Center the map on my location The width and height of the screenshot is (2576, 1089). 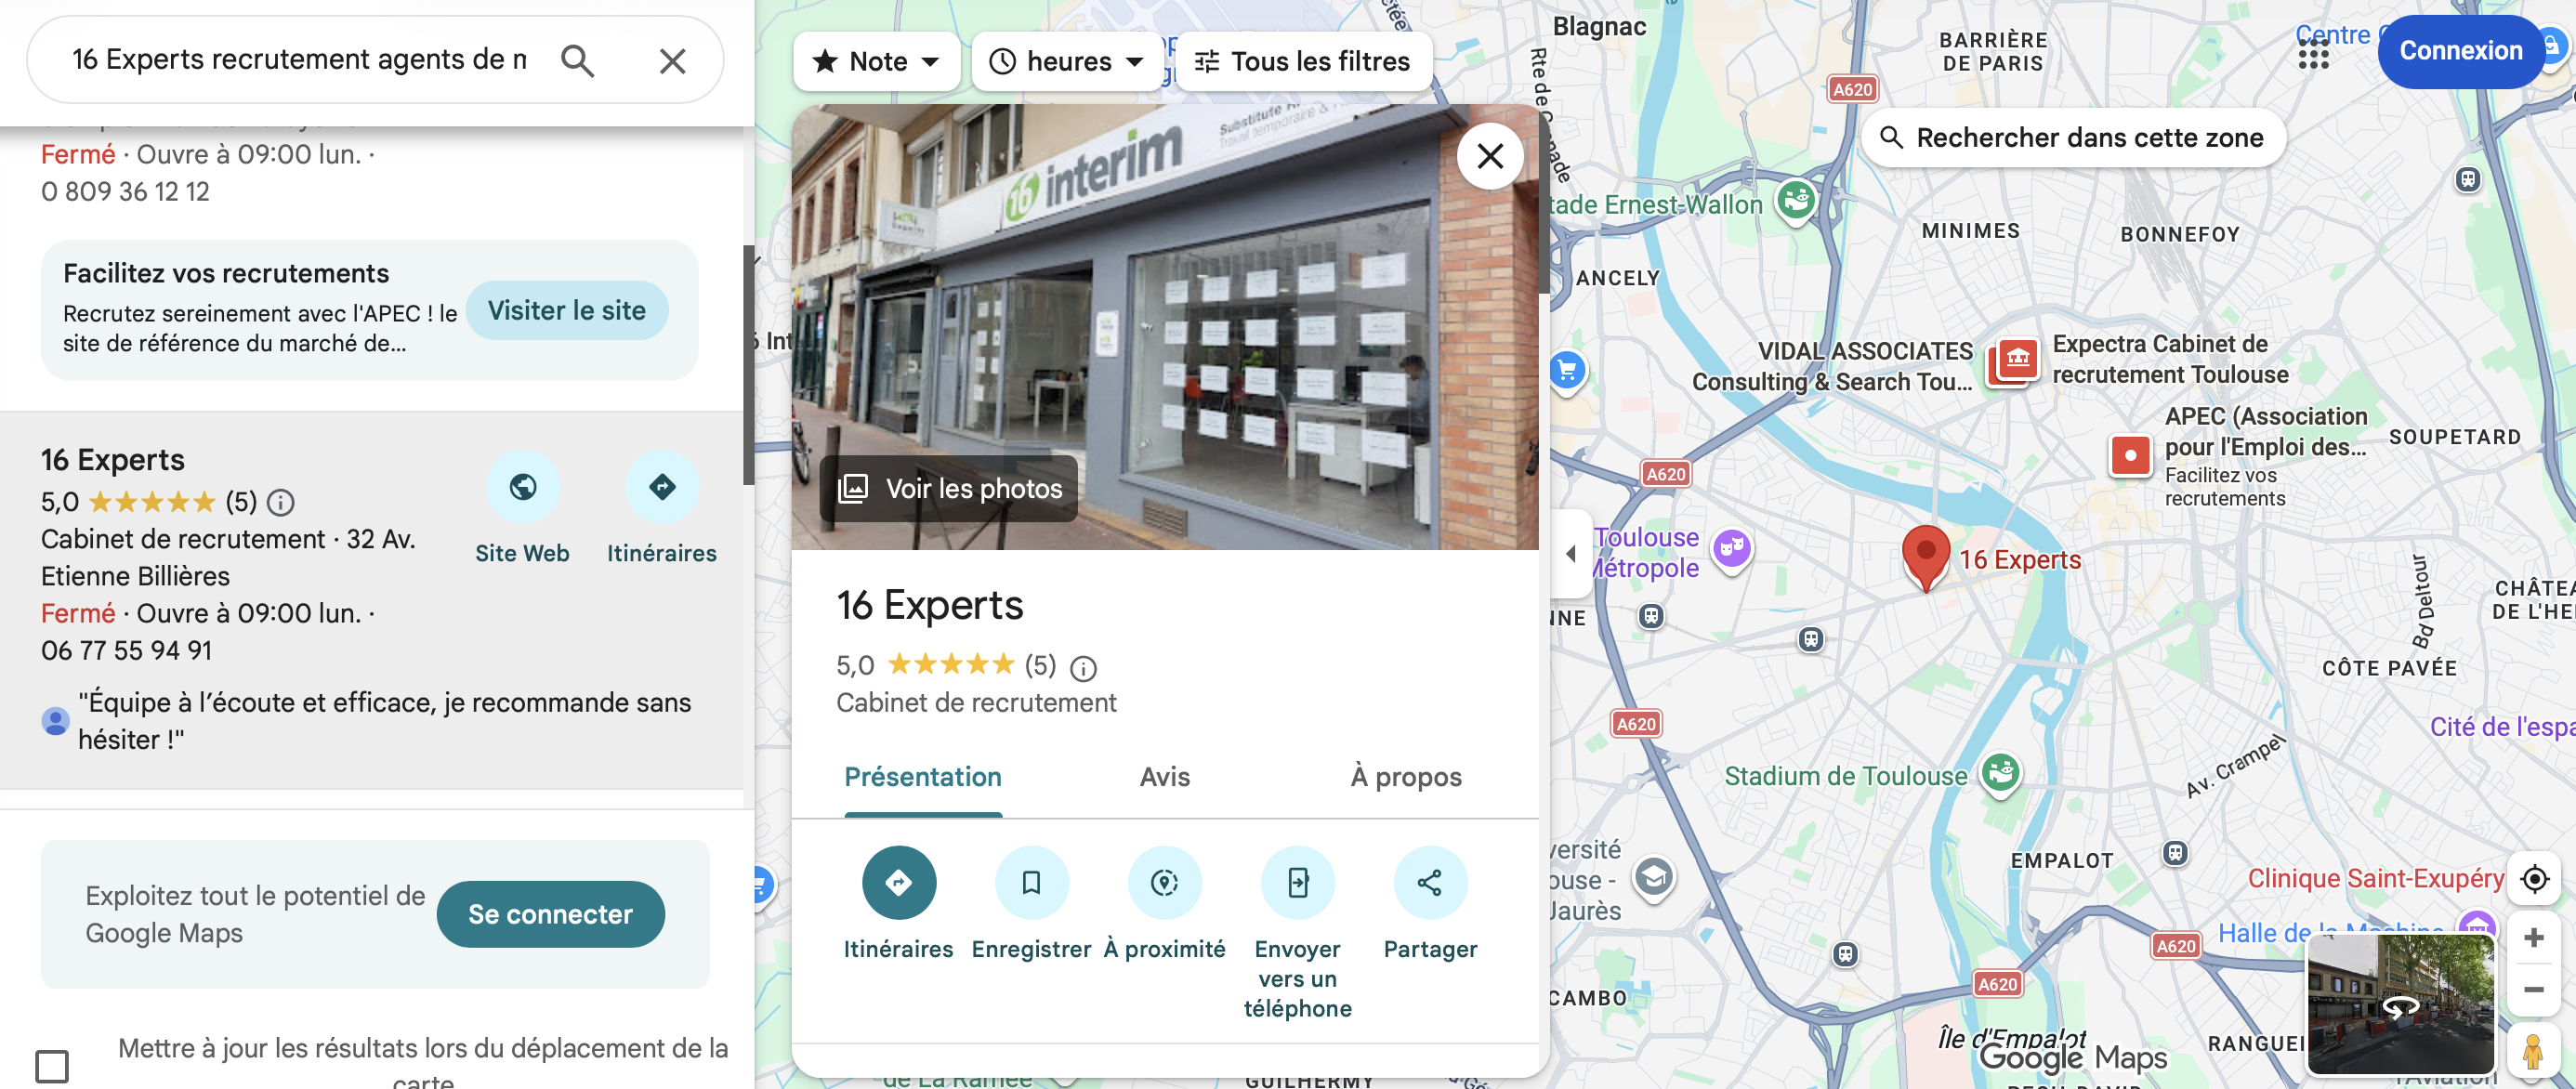(2534, 879)
